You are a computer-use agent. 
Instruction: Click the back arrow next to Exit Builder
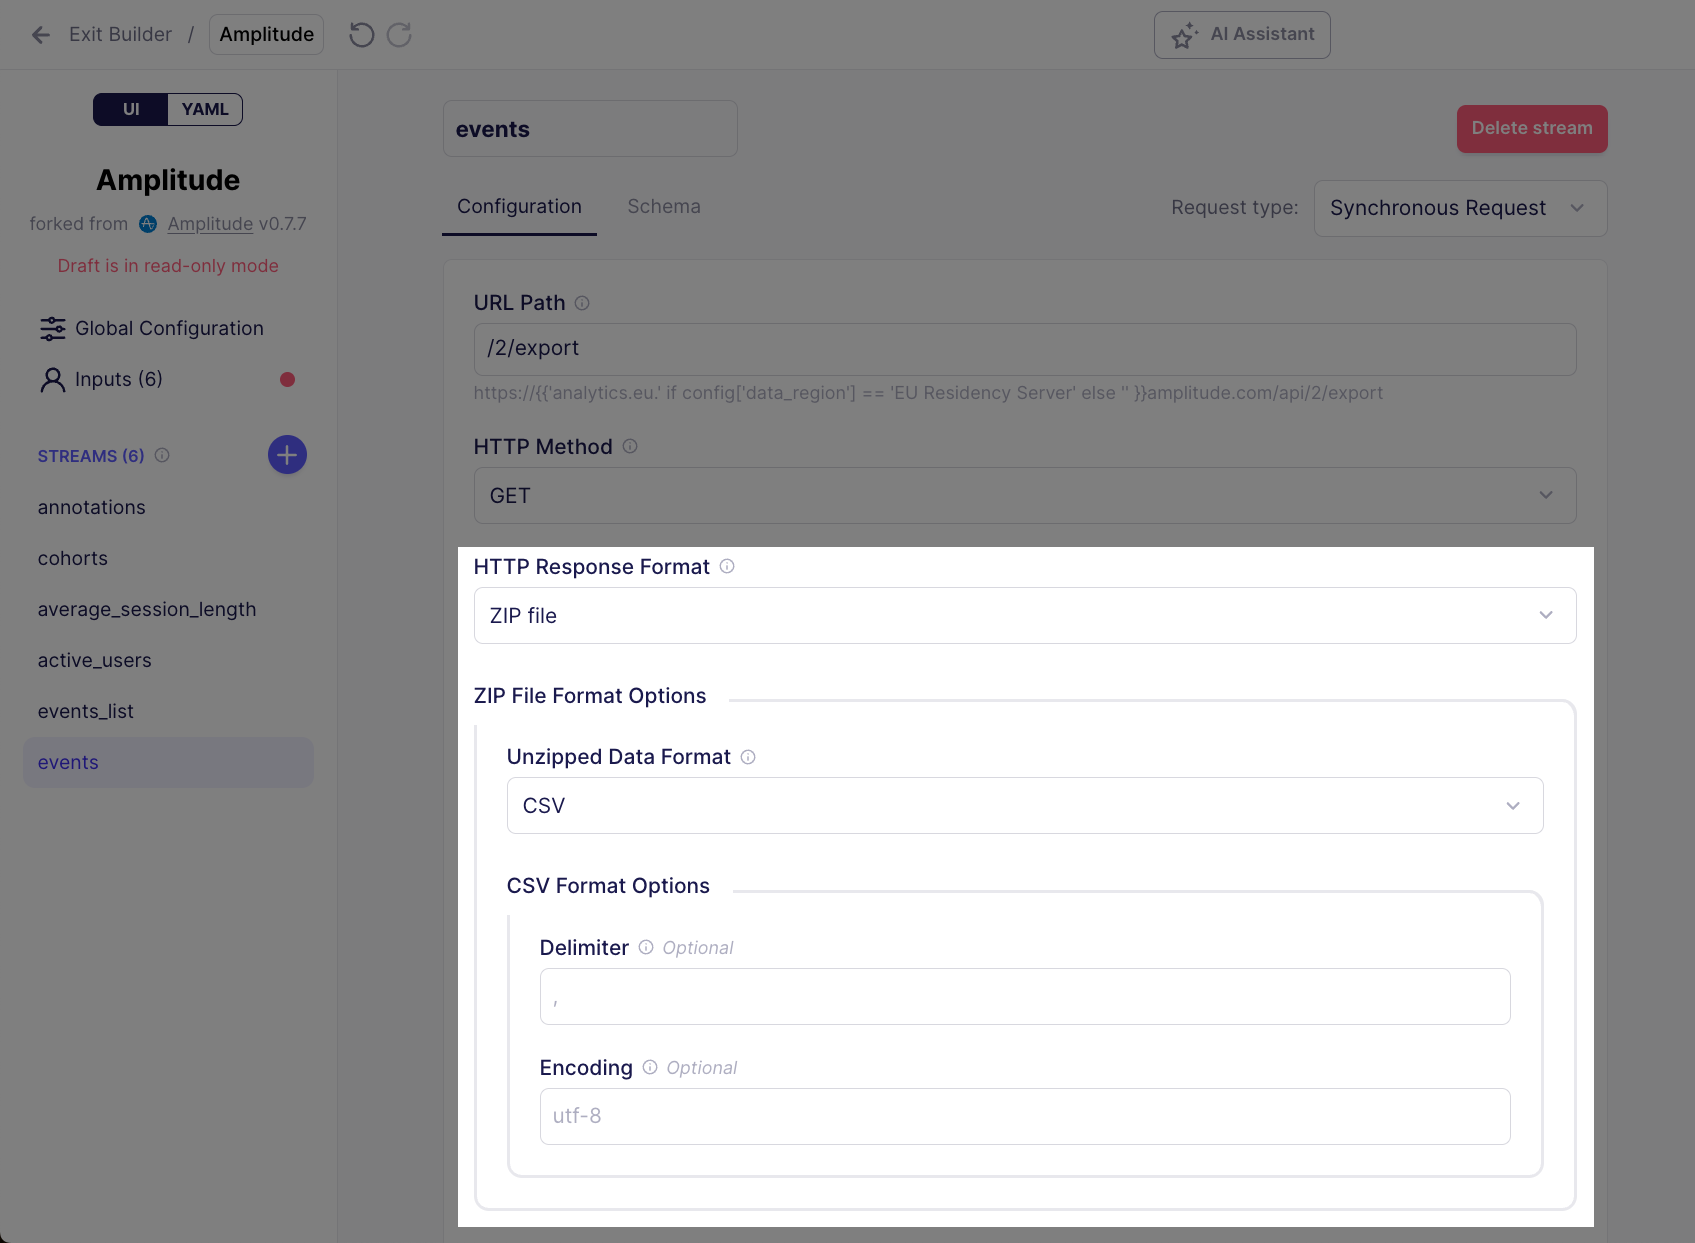point(40,34)
